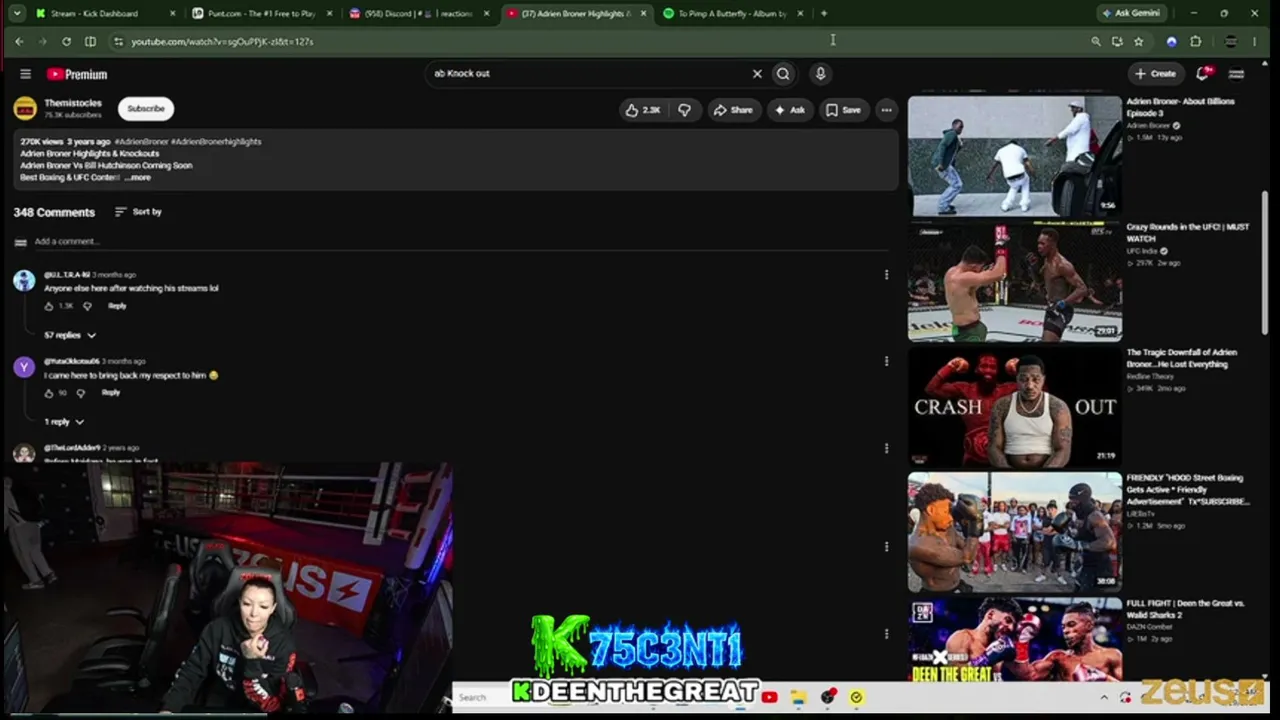Click the YouTube search input field
This screenshot has height=720, width=1280.
coord(590,73)
